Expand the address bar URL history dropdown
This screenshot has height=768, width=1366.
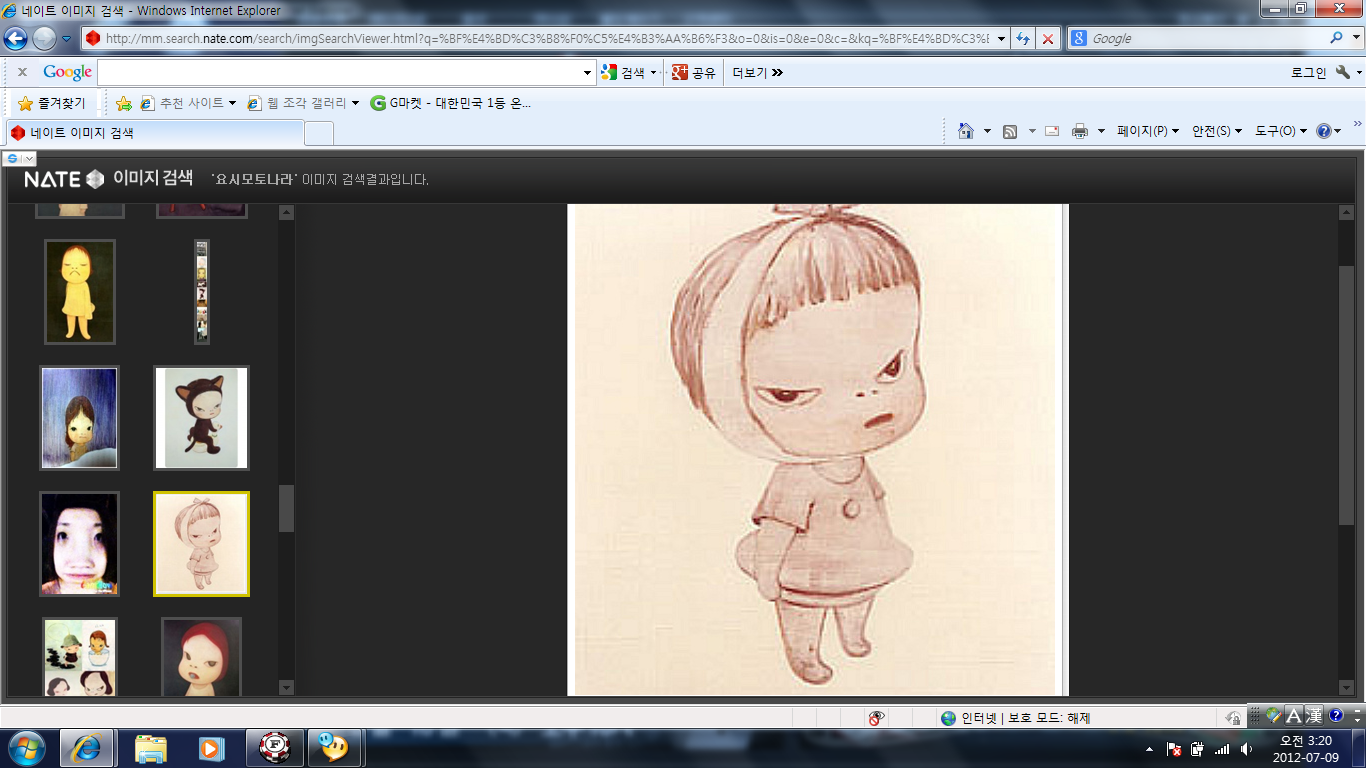(1002, 38)
